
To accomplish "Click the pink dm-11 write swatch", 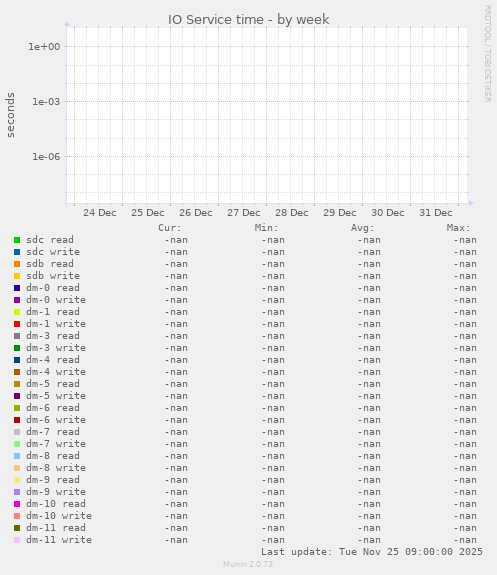I will click(x=17, y=540).
